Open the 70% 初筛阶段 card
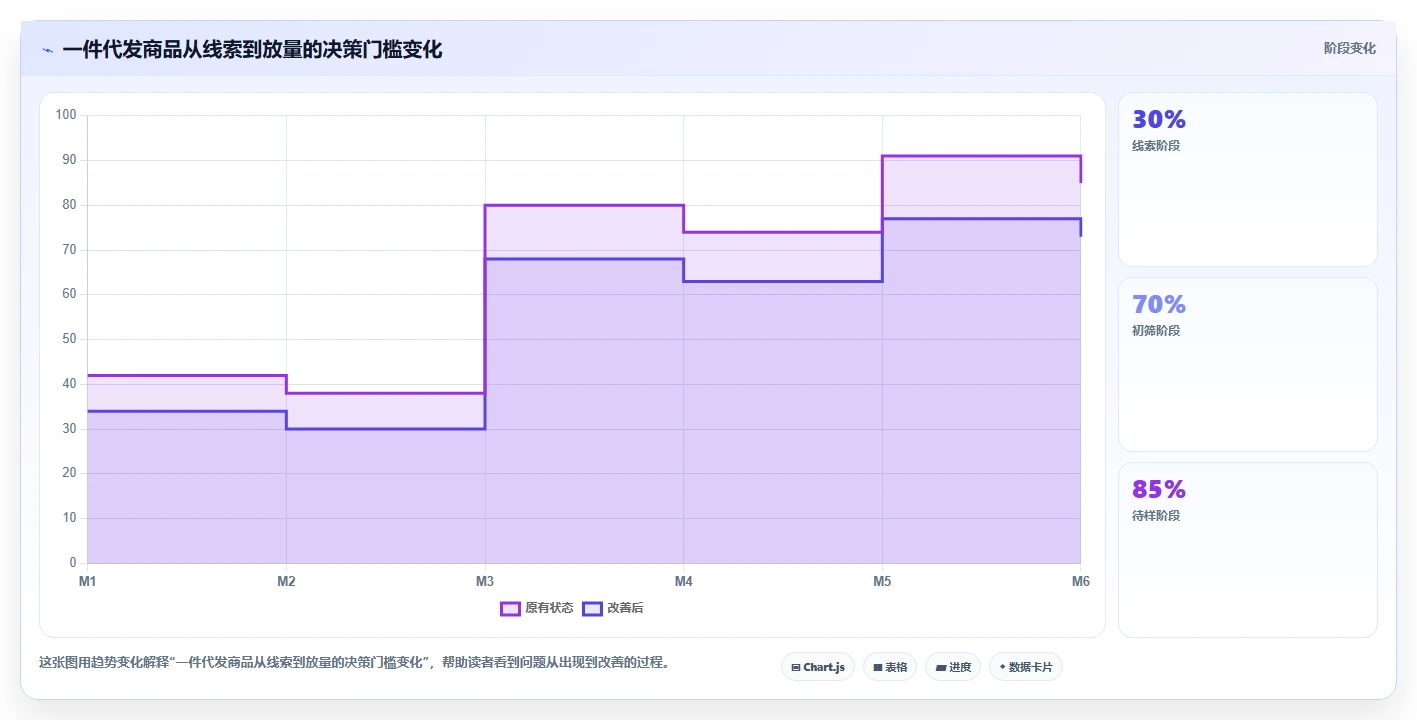This screenshot has width=1417, height=720. [1248, 365]
